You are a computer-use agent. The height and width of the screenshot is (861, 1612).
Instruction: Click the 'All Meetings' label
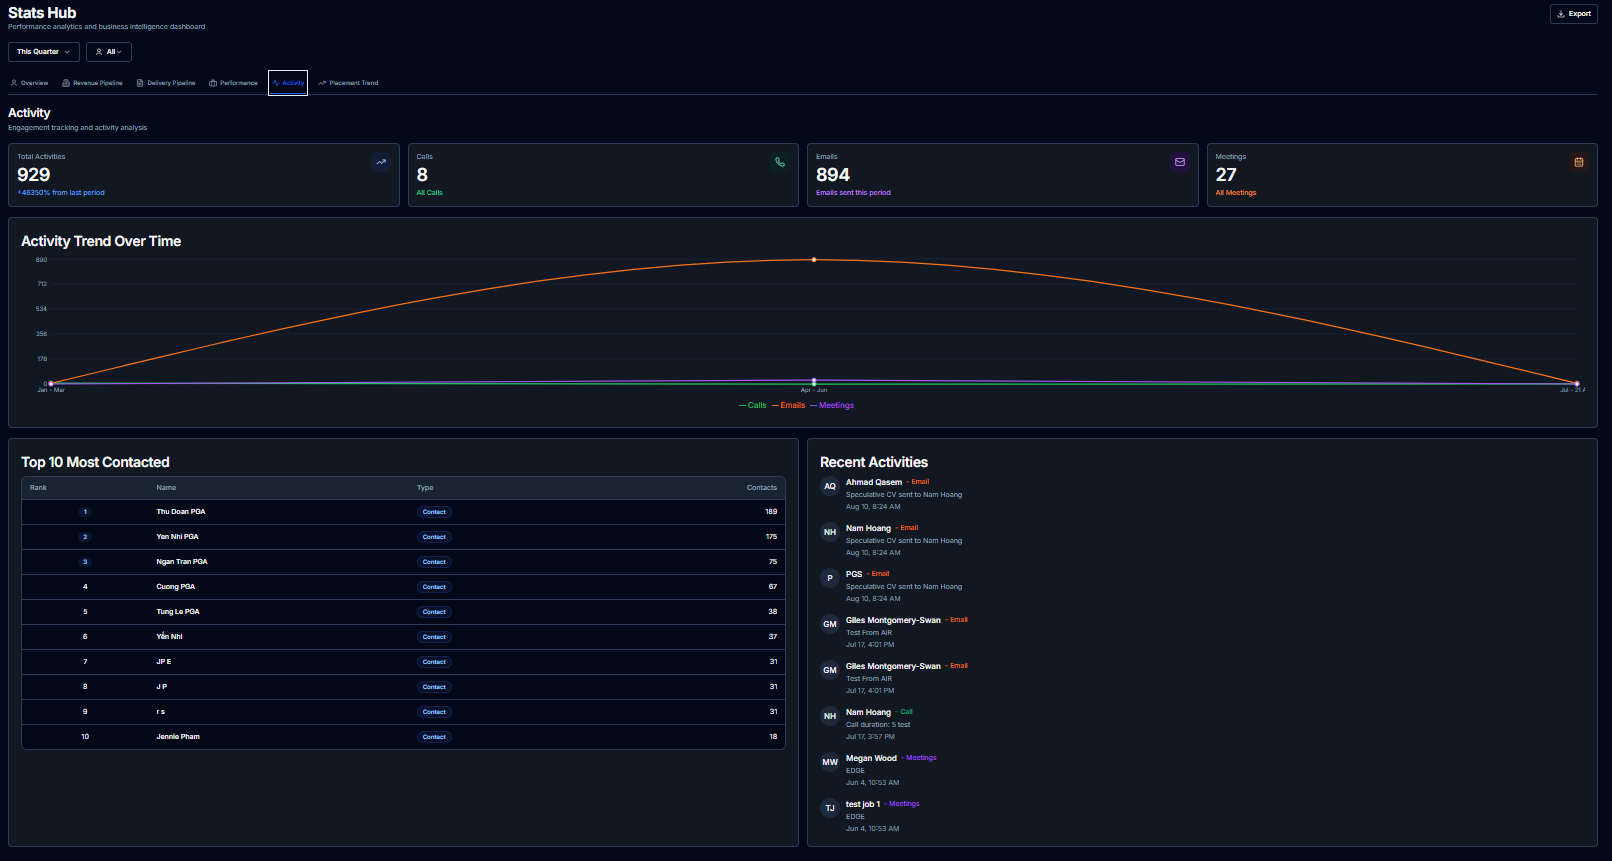click(x=1236, y=193)
